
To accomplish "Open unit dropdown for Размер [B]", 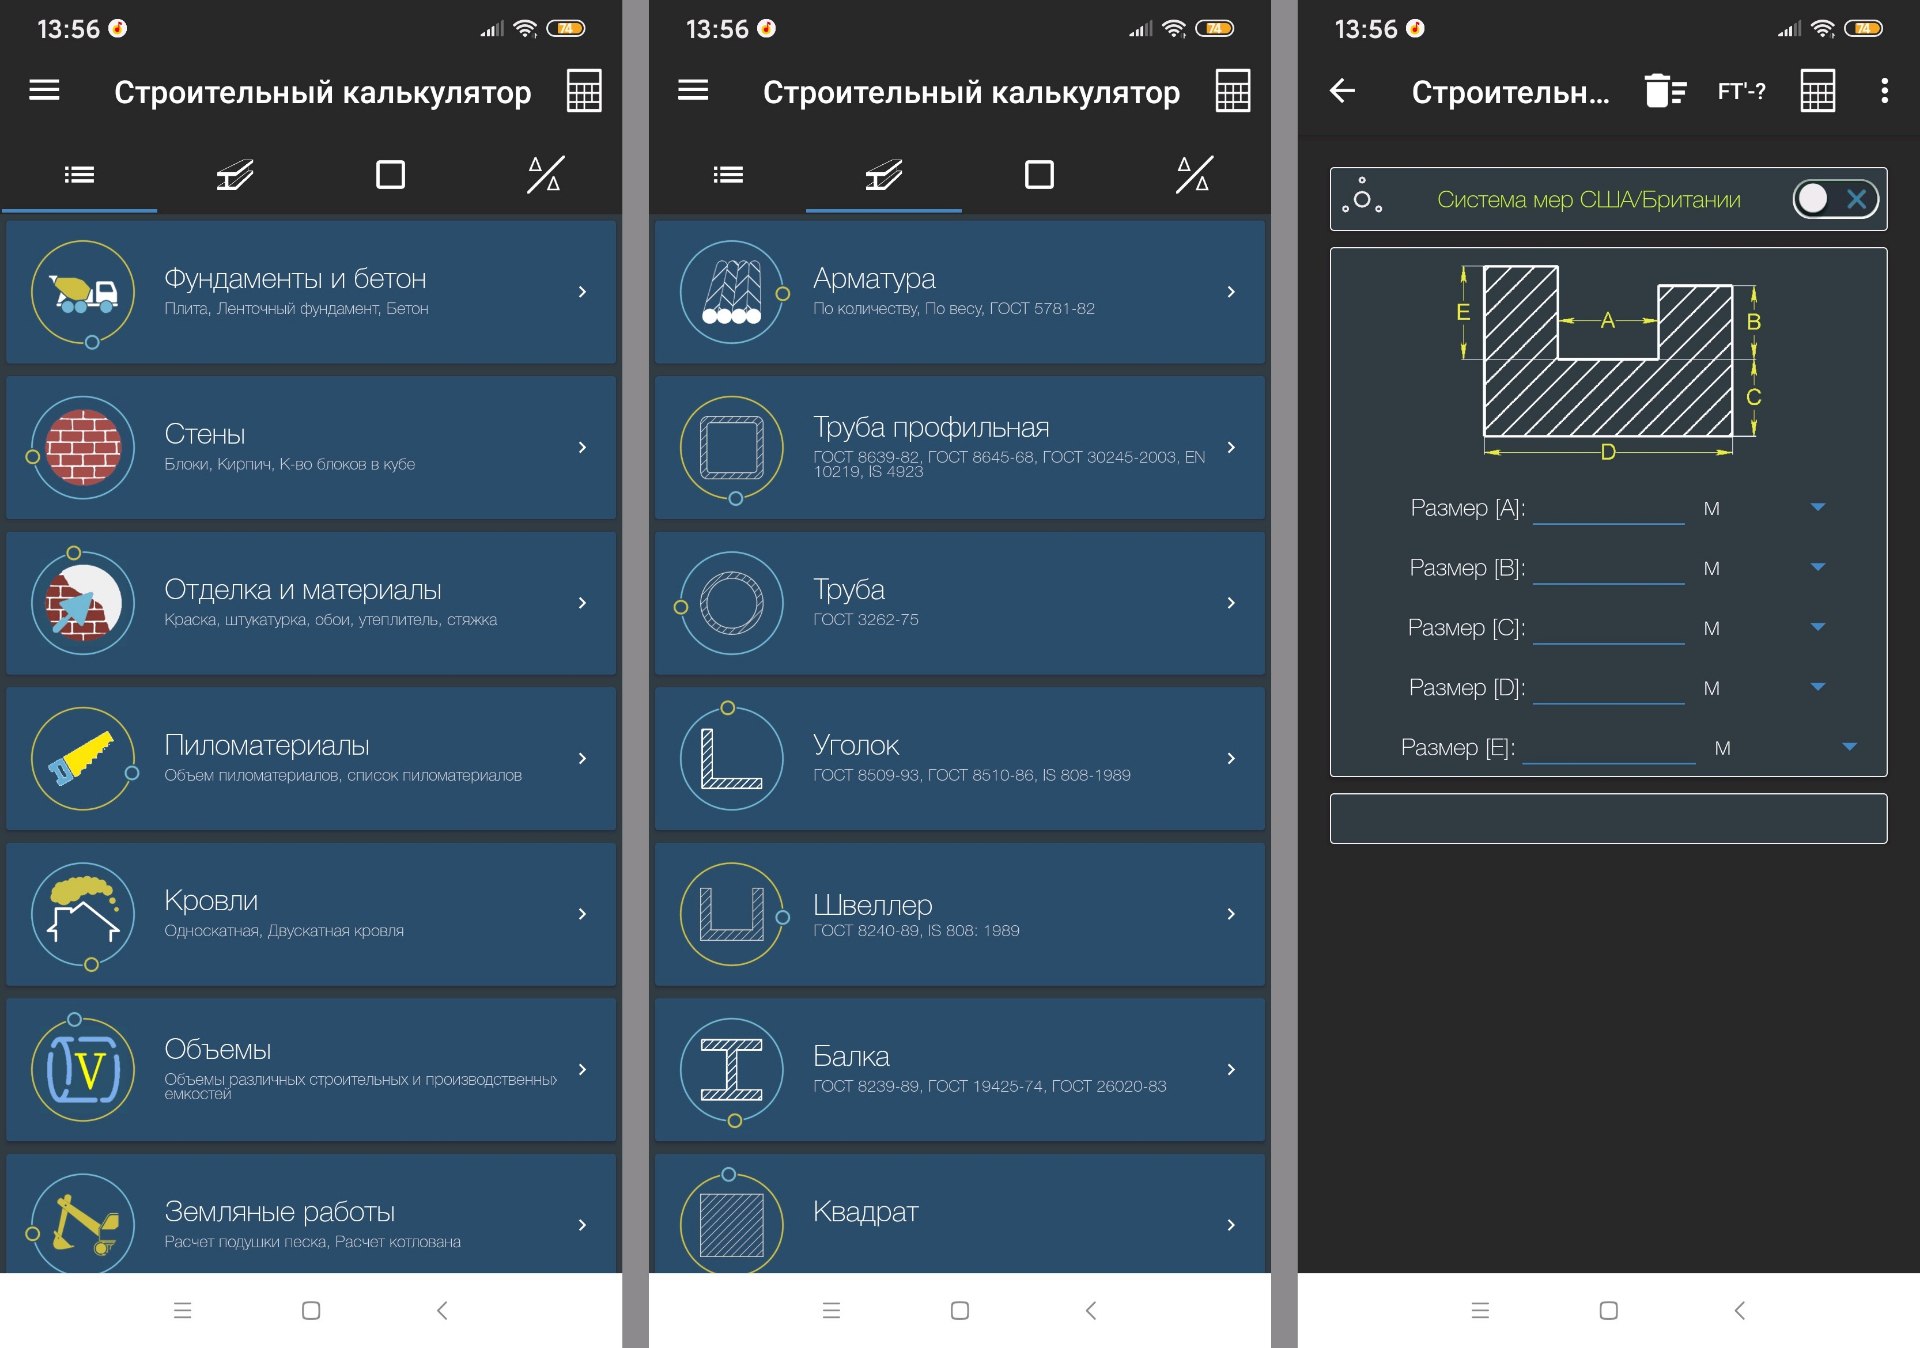I will [x=1818, y=567].
